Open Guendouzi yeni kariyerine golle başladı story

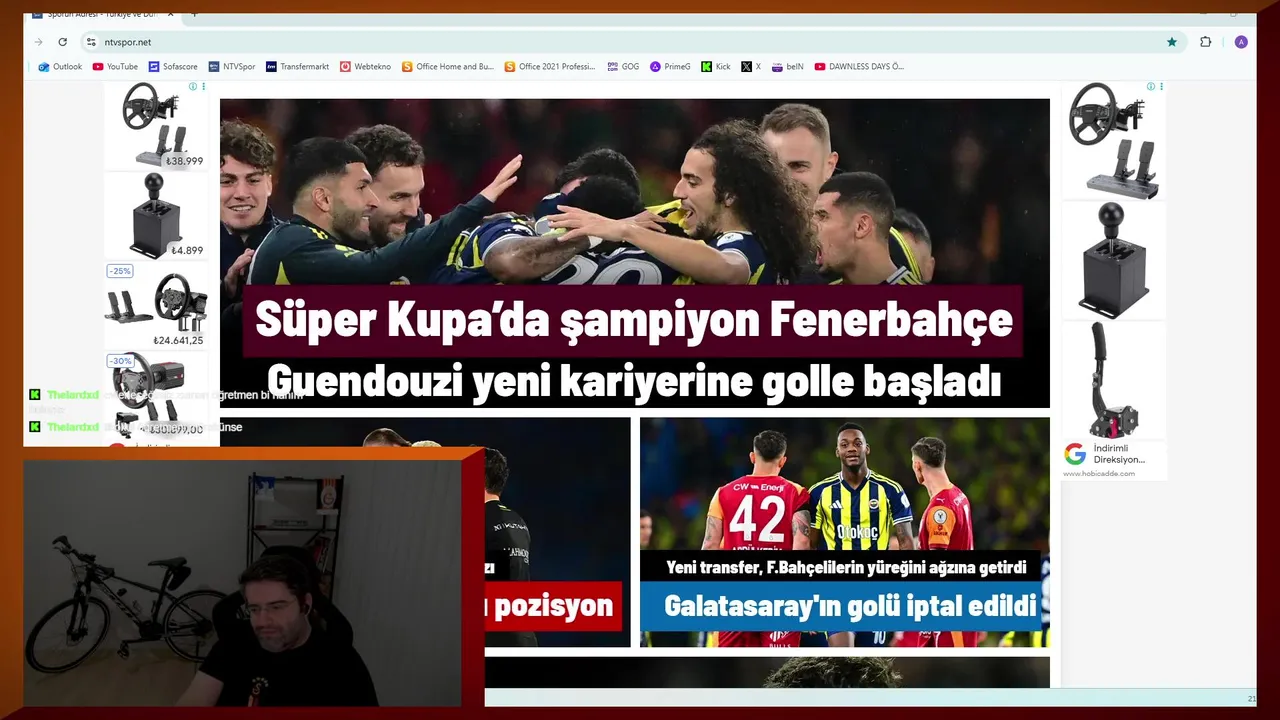[x=634, y=381]
